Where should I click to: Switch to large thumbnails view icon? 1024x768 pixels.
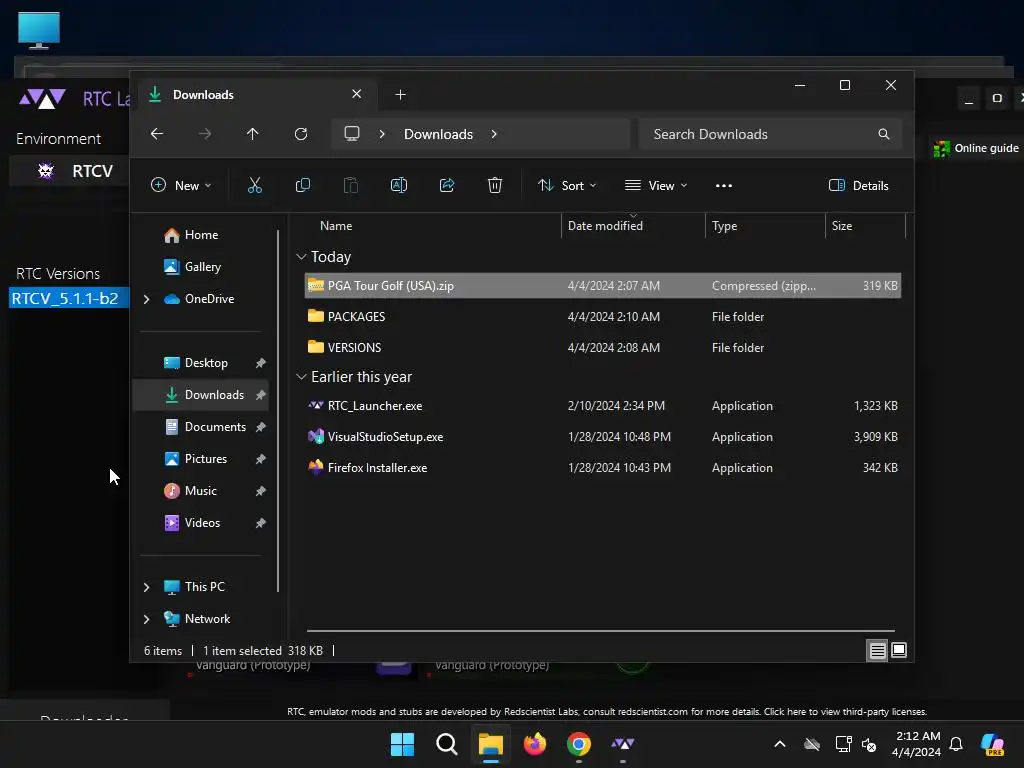899,650
